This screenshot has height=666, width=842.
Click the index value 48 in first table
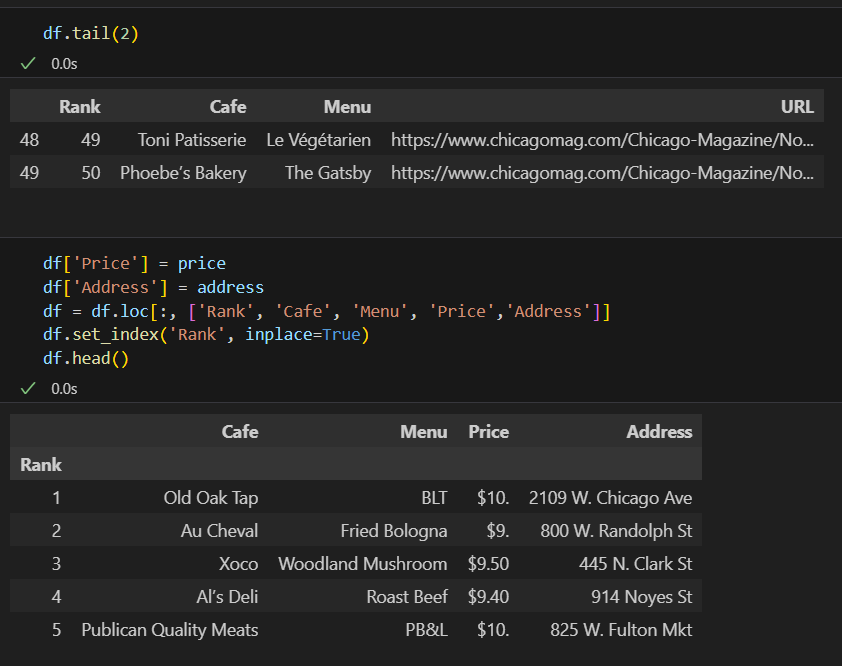tap(29, 140)
